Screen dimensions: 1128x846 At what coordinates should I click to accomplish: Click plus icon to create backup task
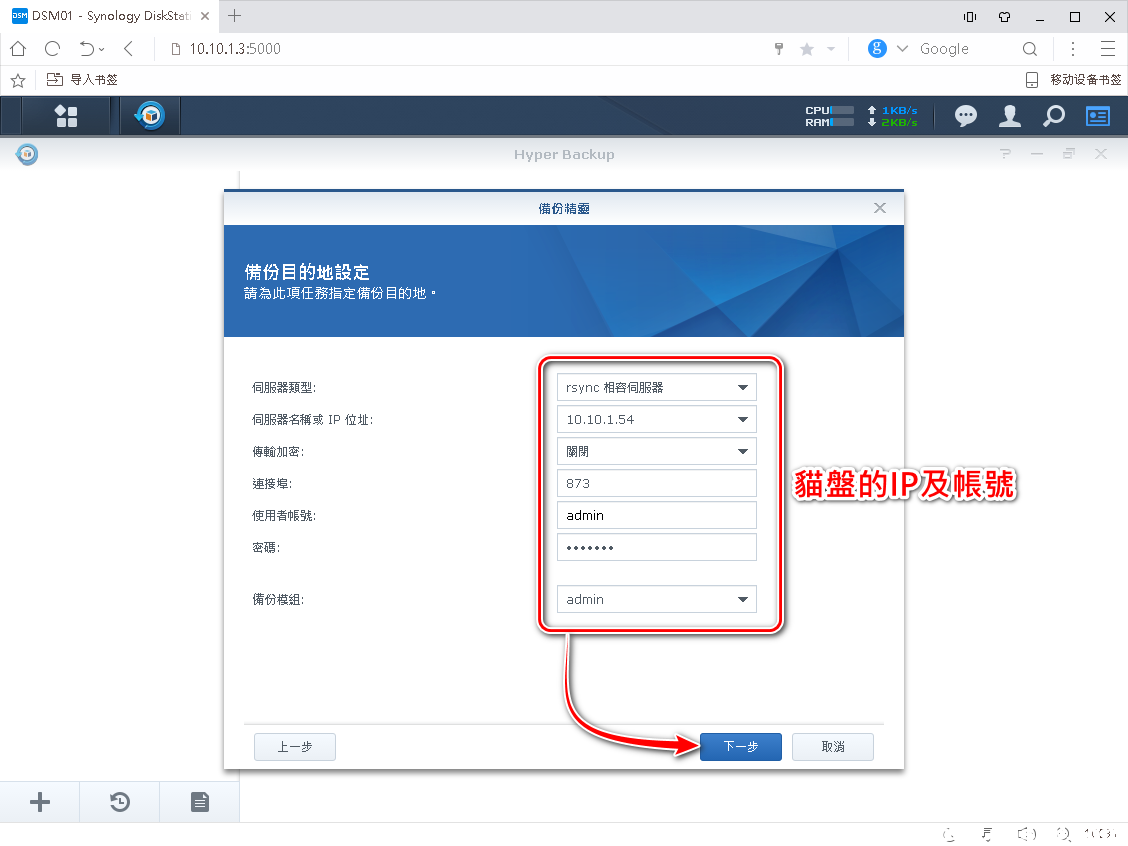(40, 802)
